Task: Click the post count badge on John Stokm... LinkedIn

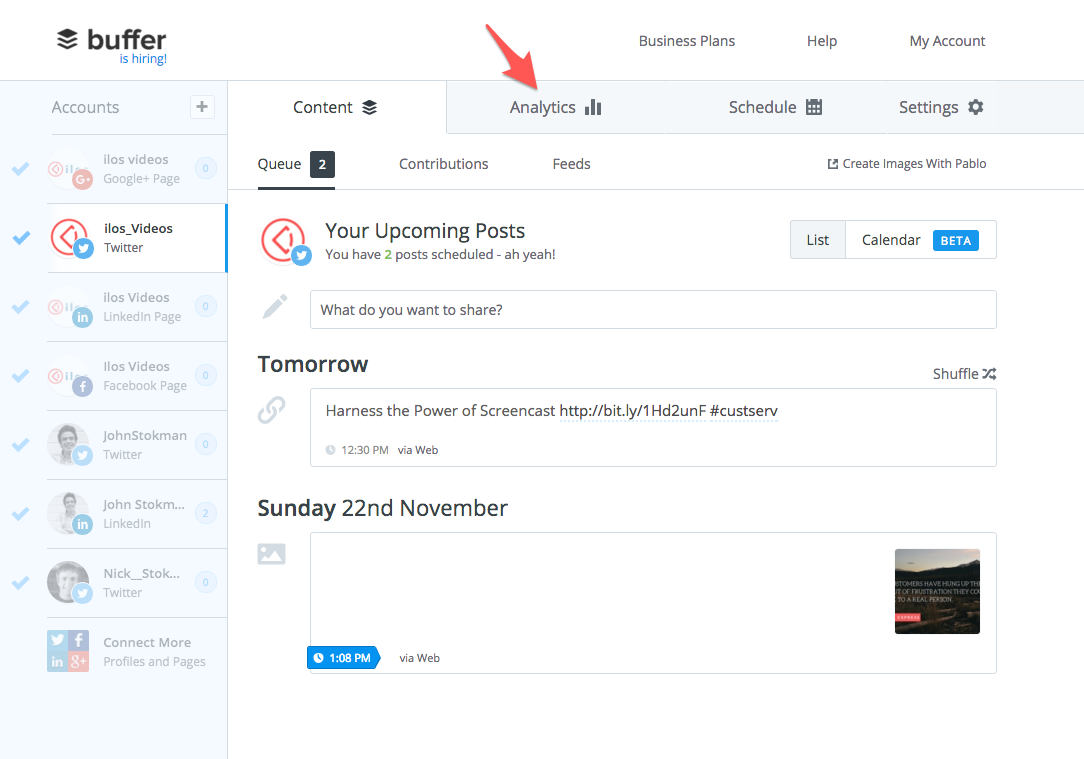Action: tap(205, 513)
